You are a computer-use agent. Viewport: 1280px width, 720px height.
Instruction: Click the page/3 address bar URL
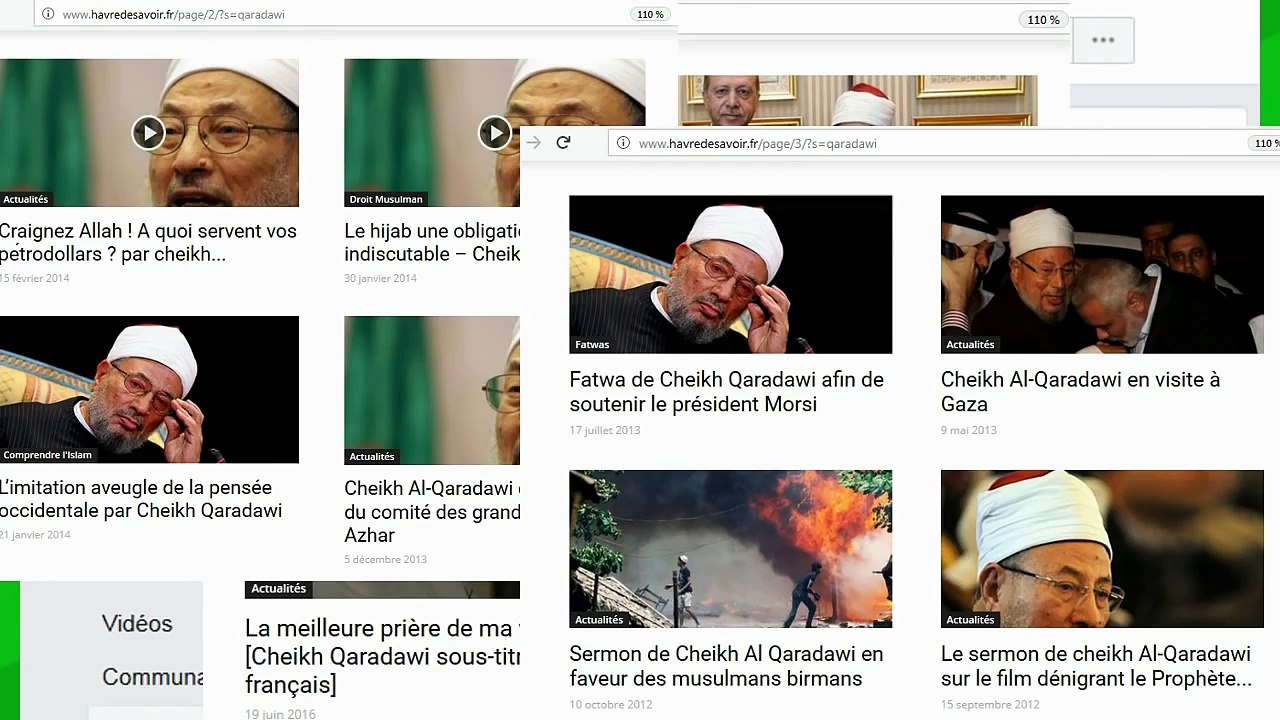(757, 144)
